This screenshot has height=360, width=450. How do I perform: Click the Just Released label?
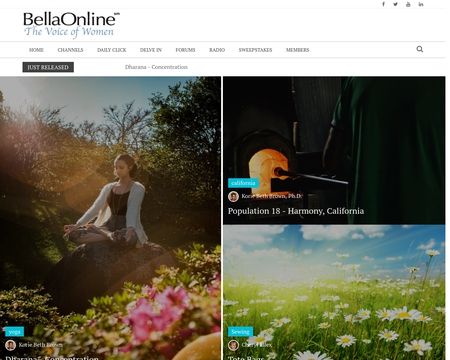[48, 67]
